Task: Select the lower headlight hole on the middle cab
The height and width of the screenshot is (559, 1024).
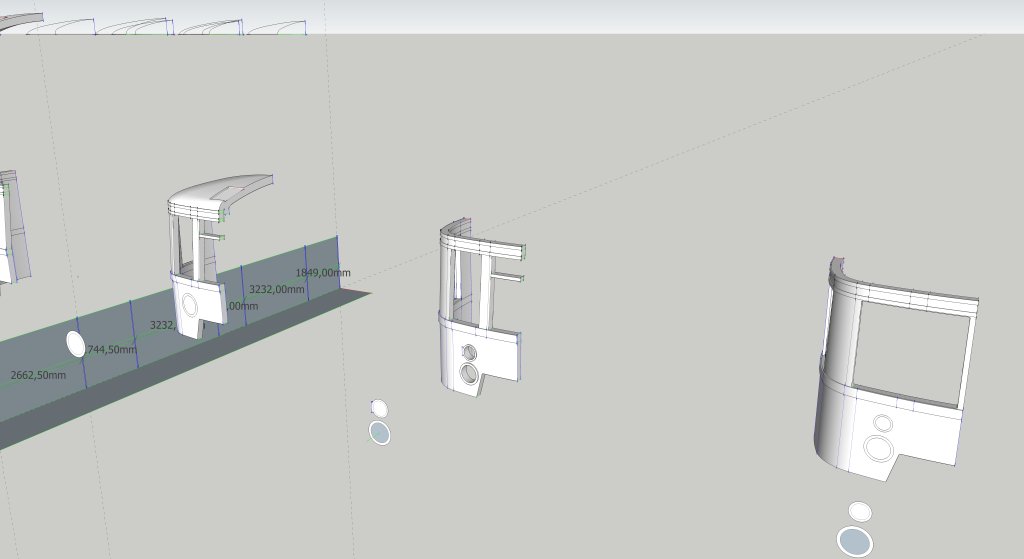Action: coord(469,374)
